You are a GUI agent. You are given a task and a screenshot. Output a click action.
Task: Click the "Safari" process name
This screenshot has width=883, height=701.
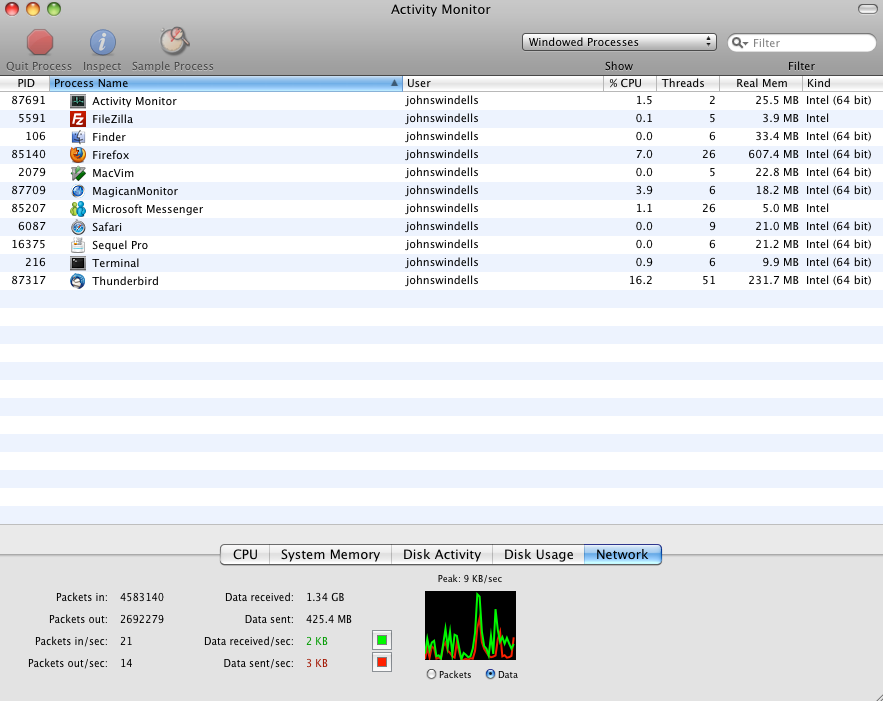(106, 227)
